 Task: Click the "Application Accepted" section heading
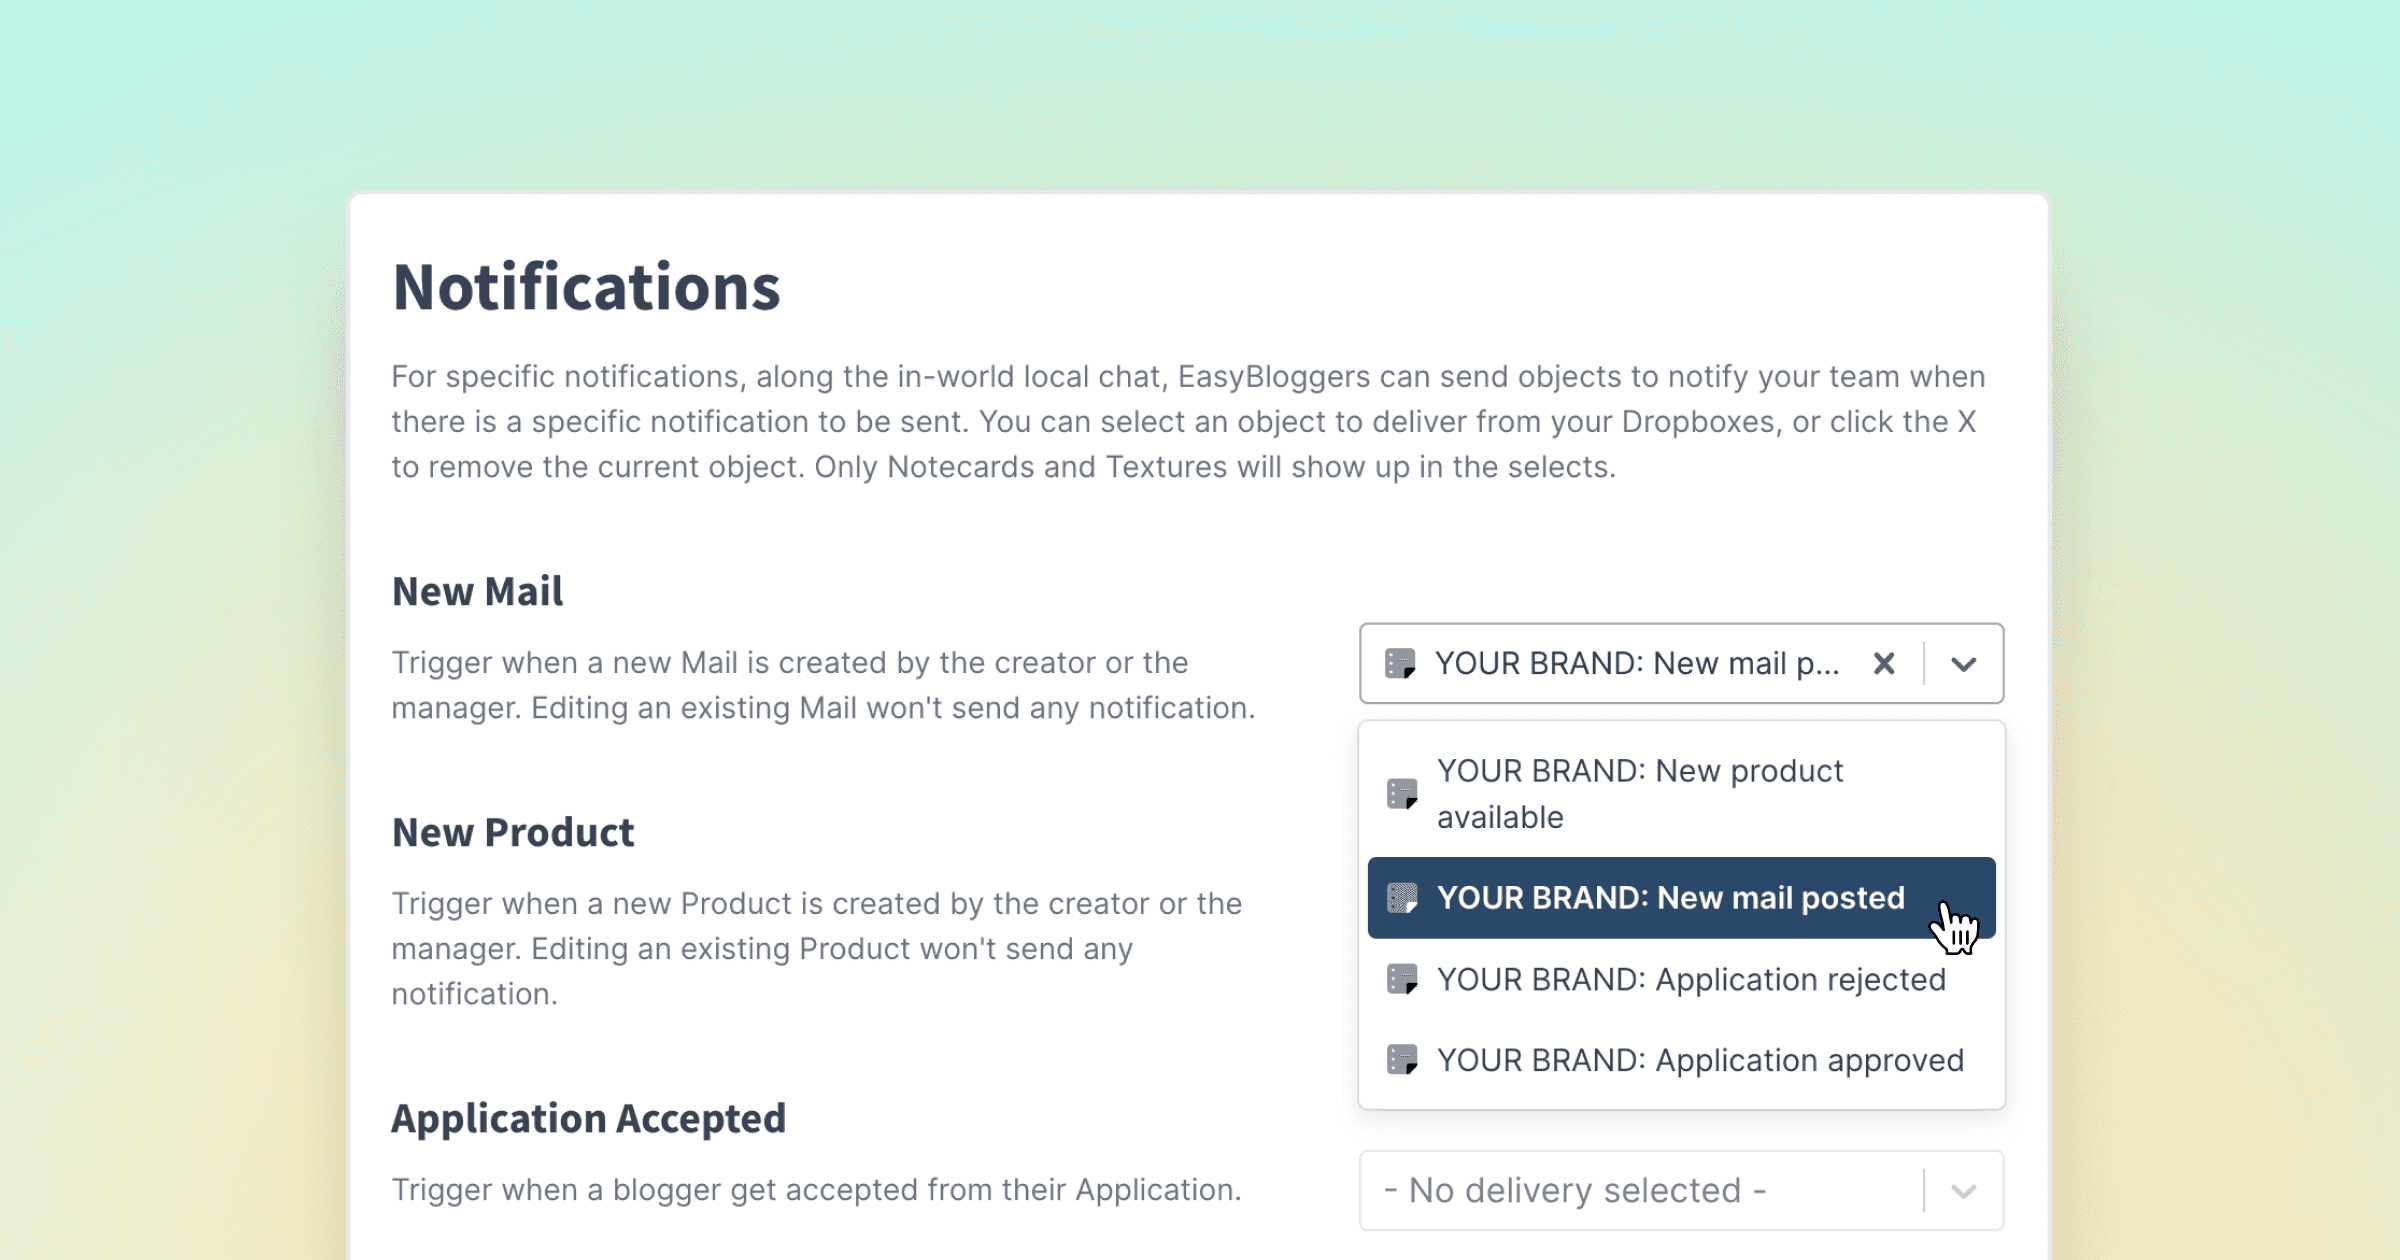click(588, 1119)
